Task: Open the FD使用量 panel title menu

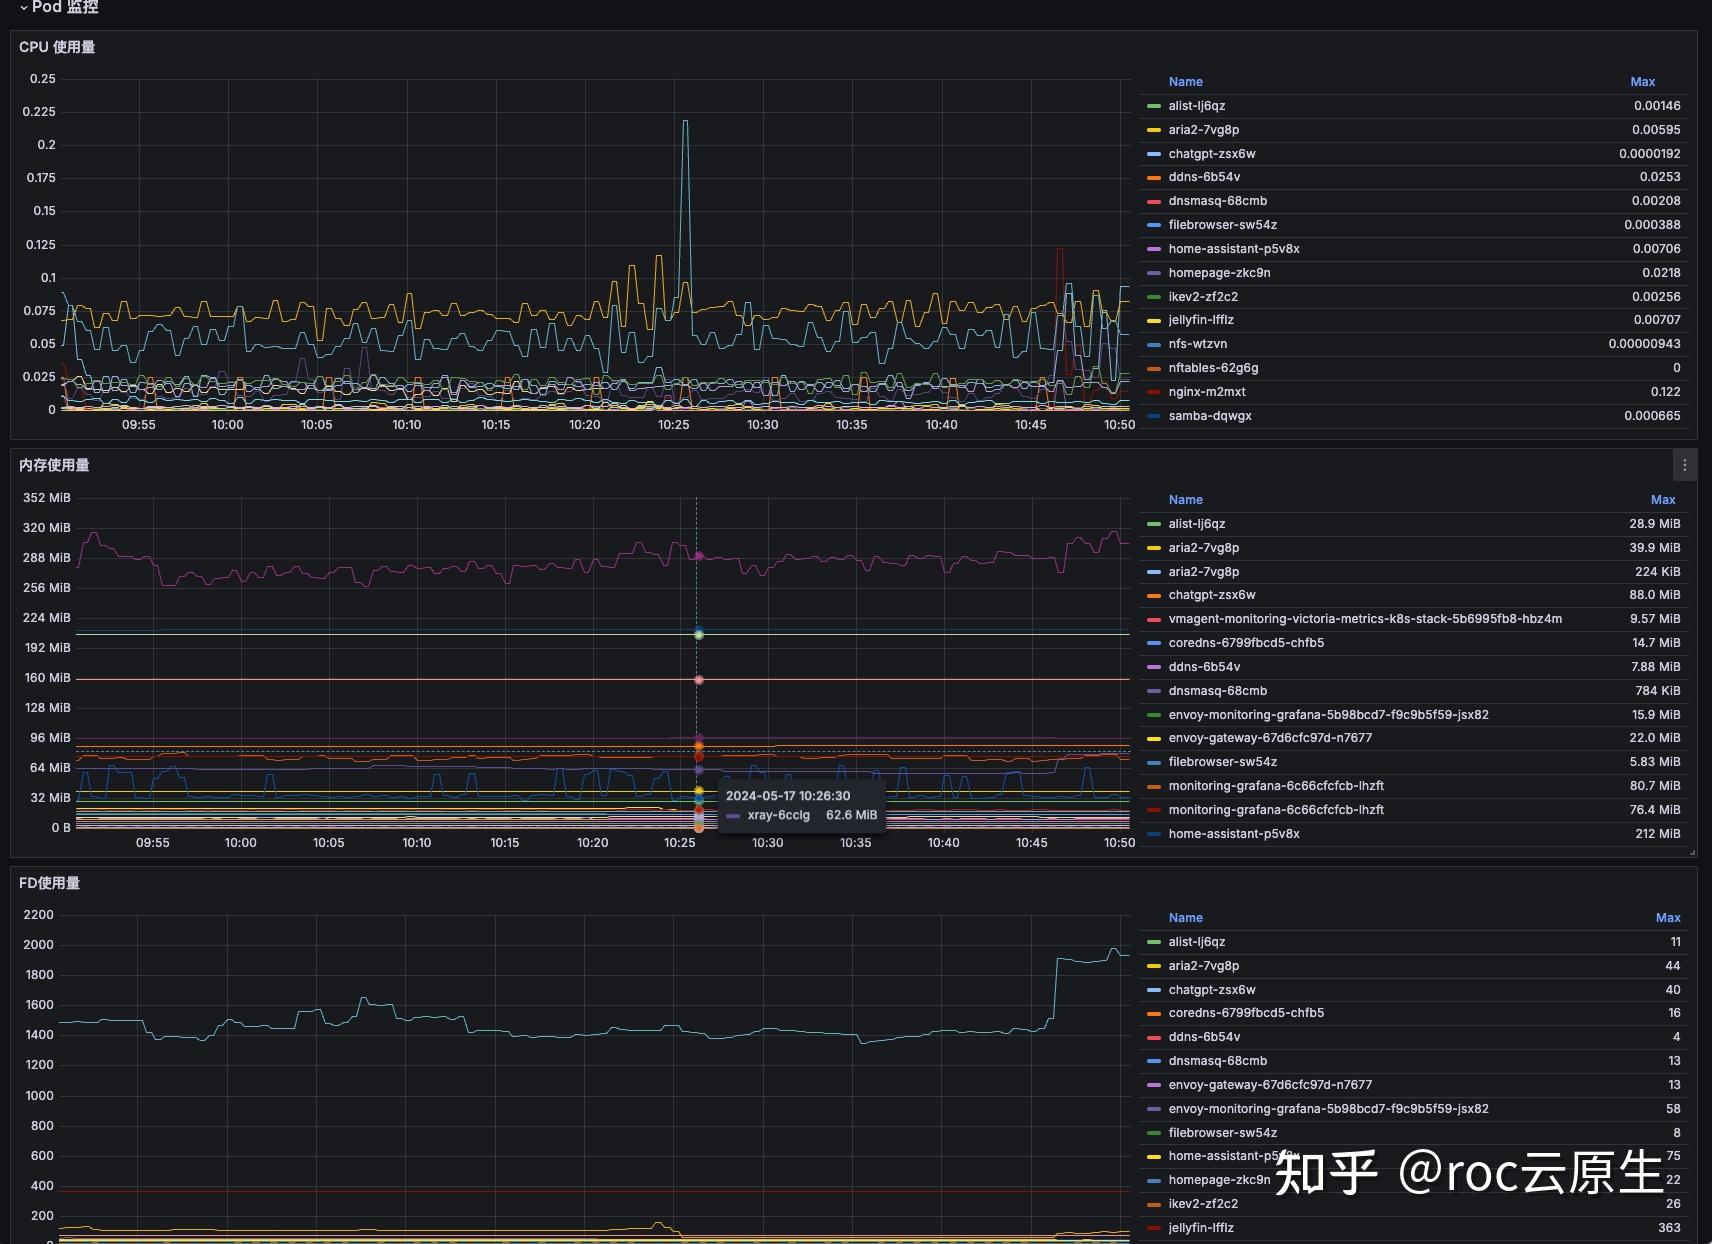Action: [x=49, y=883]
